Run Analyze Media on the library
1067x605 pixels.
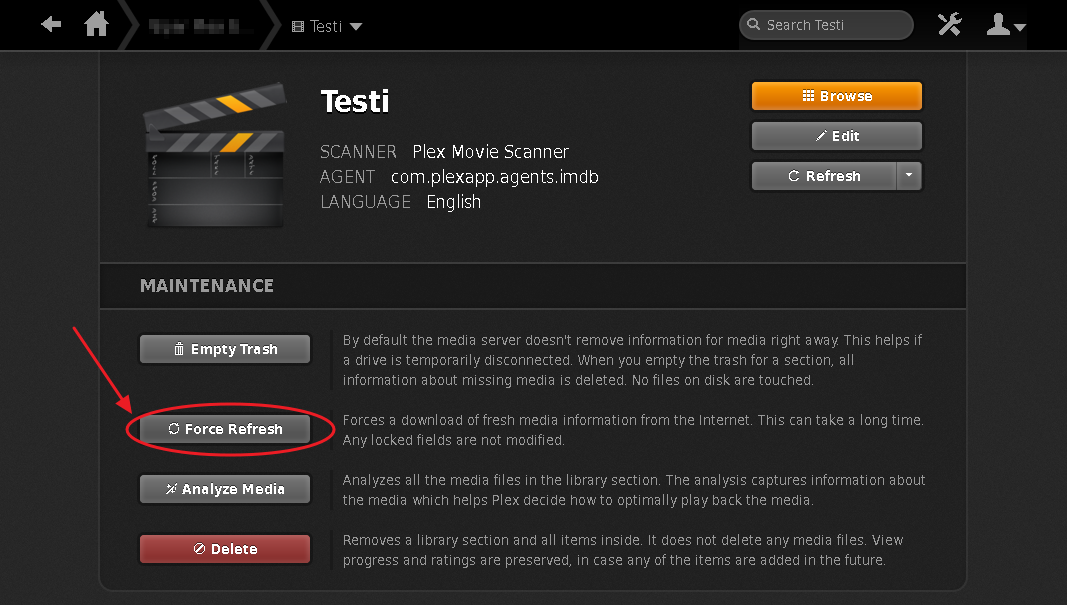point(224,489)
